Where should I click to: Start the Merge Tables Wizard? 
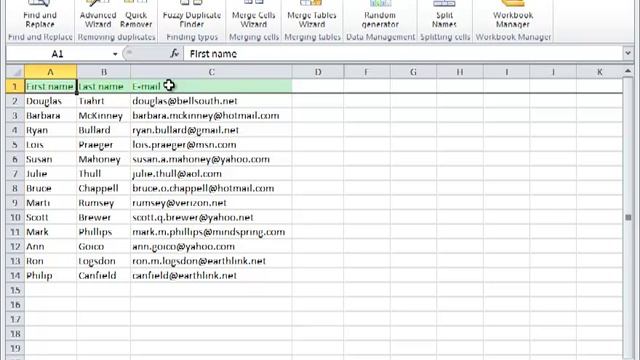click(x=311, y=15)
